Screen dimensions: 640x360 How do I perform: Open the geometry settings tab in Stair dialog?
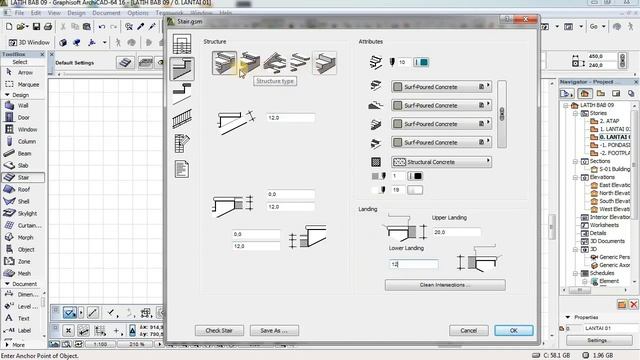point(182,44)
